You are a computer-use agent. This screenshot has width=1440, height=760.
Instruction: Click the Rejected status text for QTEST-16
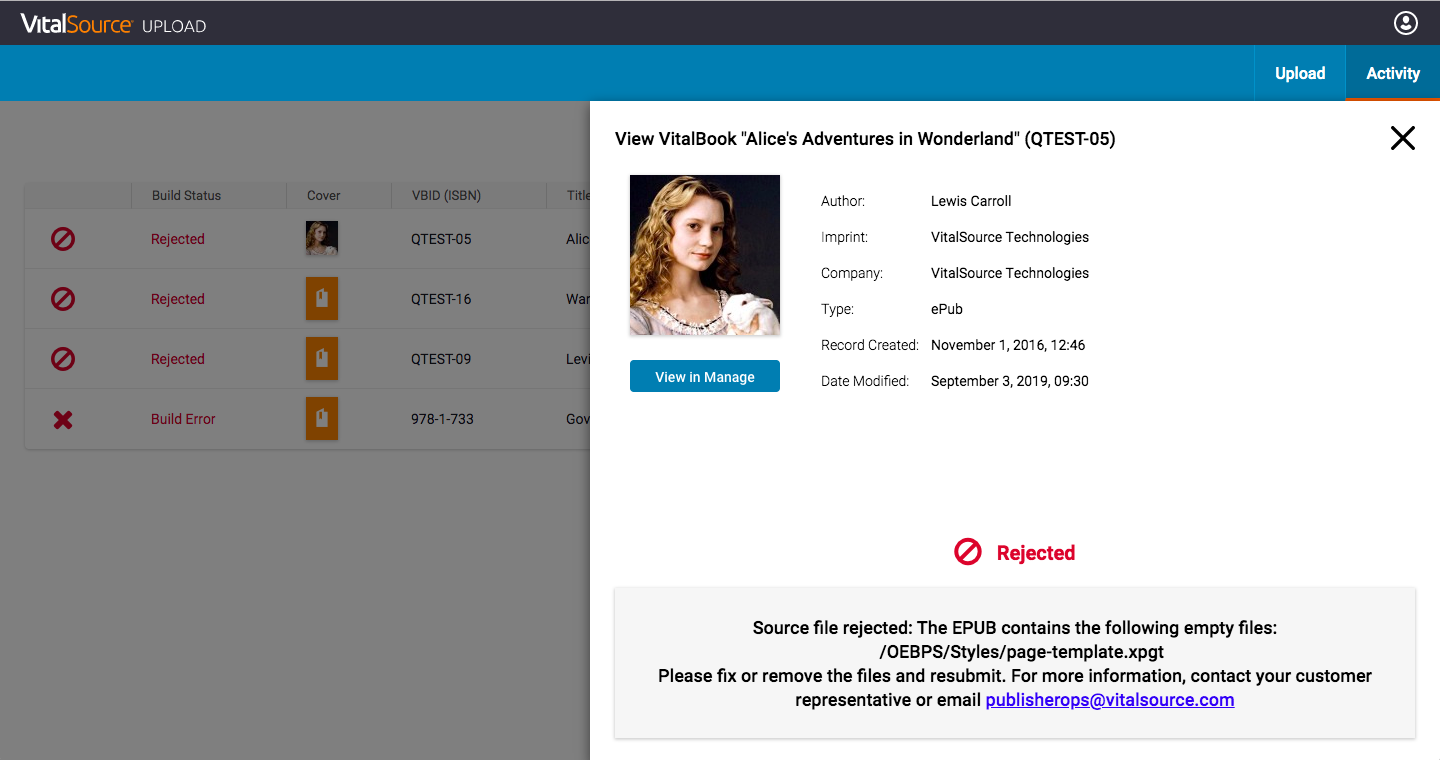click(178, 299)
